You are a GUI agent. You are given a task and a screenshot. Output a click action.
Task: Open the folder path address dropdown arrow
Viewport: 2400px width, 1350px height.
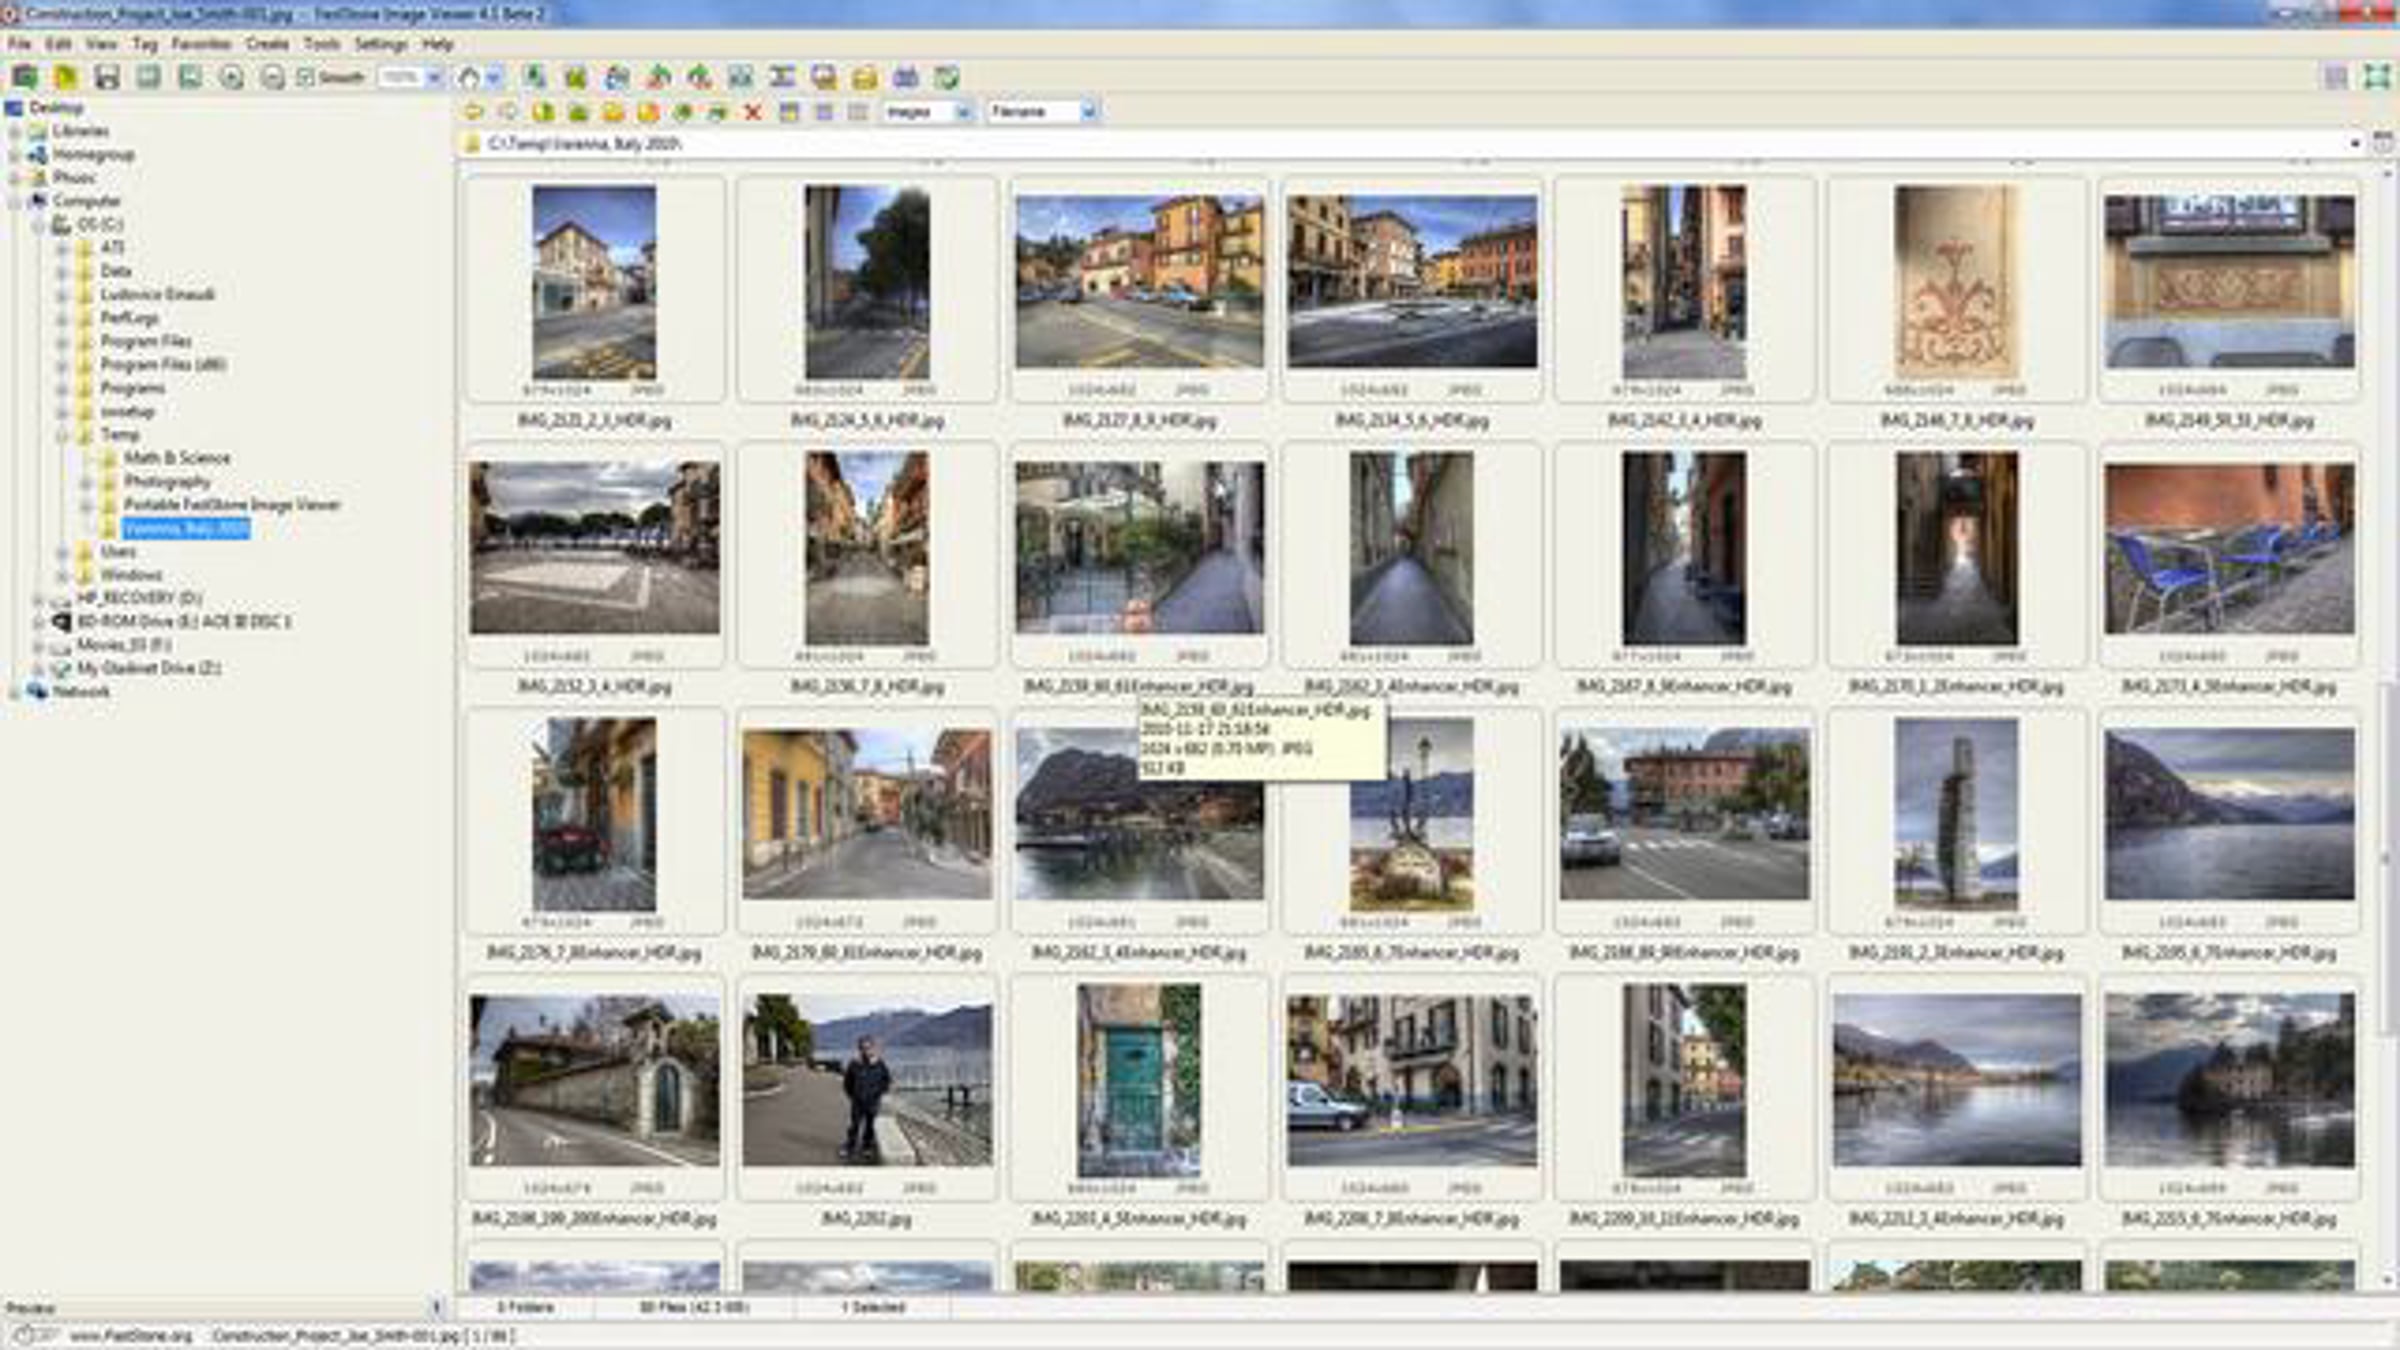(x=2354, y=144)
